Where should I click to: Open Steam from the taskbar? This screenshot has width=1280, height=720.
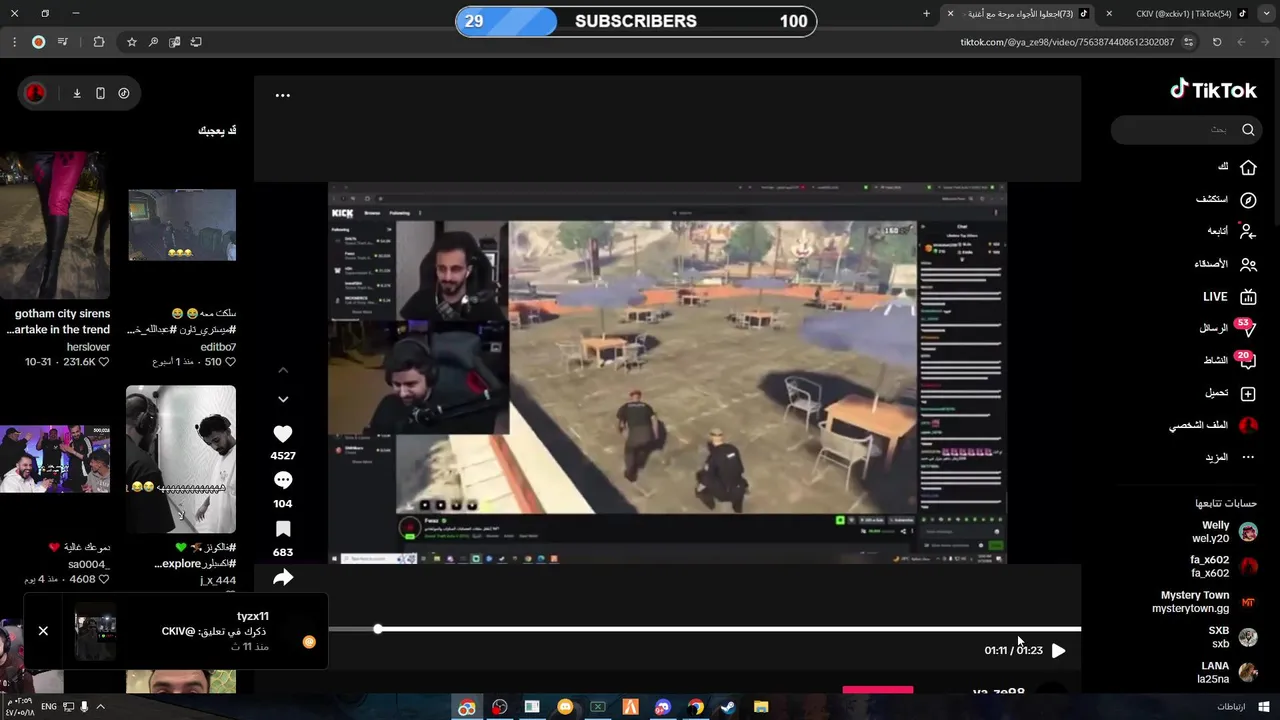728,707
